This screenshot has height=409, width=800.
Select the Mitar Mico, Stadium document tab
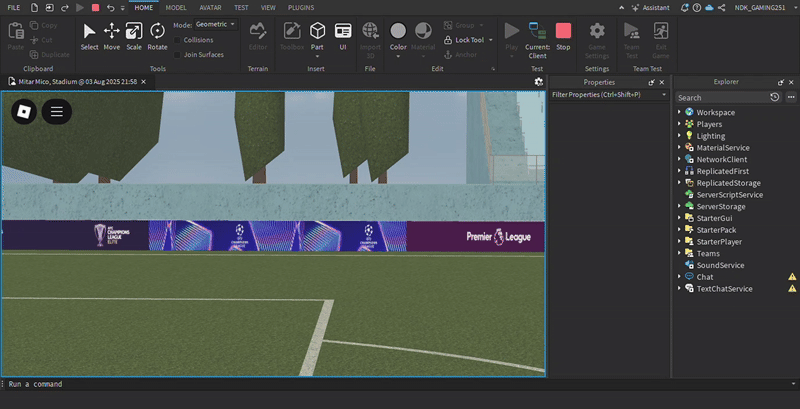click(77, 82)
